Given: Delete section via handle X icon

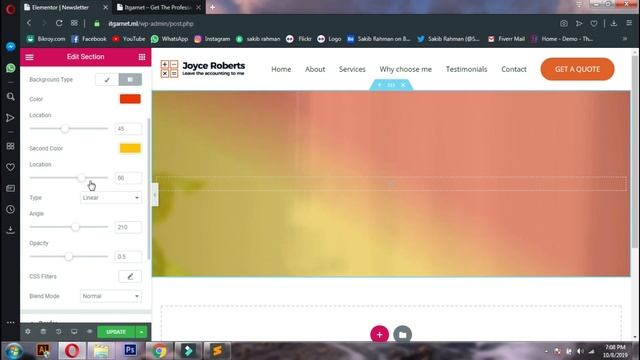Looking at the screenshot, I should pyautogui.click(x=403, y=85).
